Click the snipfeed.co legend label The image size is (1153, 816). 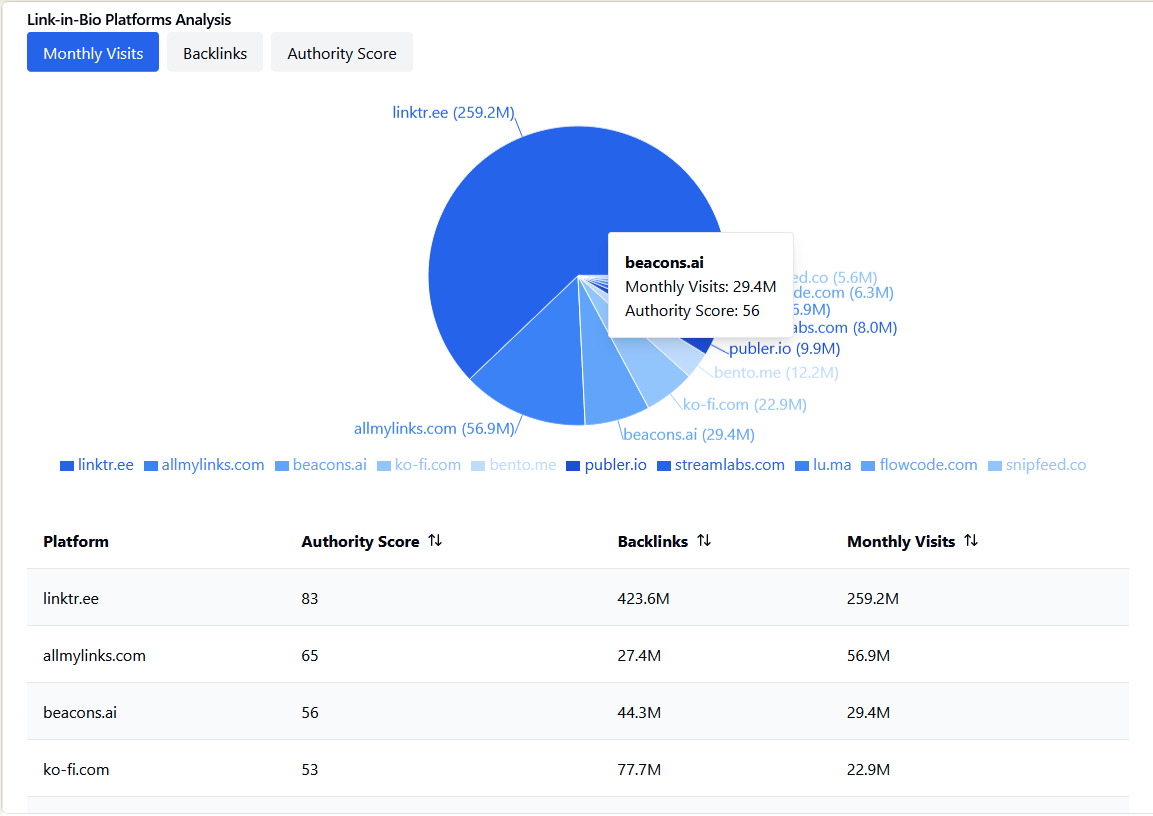point(1046,465)
